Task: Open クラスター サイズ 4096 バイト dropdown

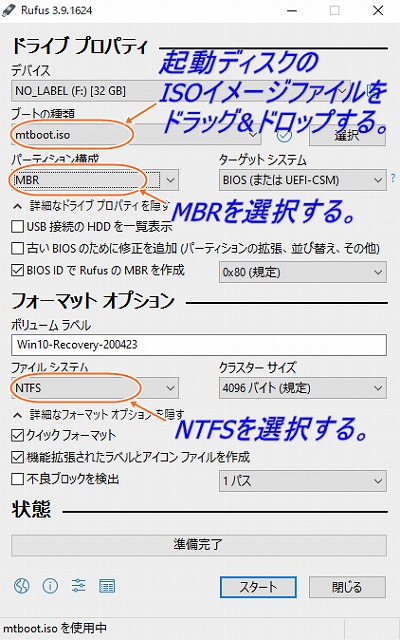Action: [302, 388]
